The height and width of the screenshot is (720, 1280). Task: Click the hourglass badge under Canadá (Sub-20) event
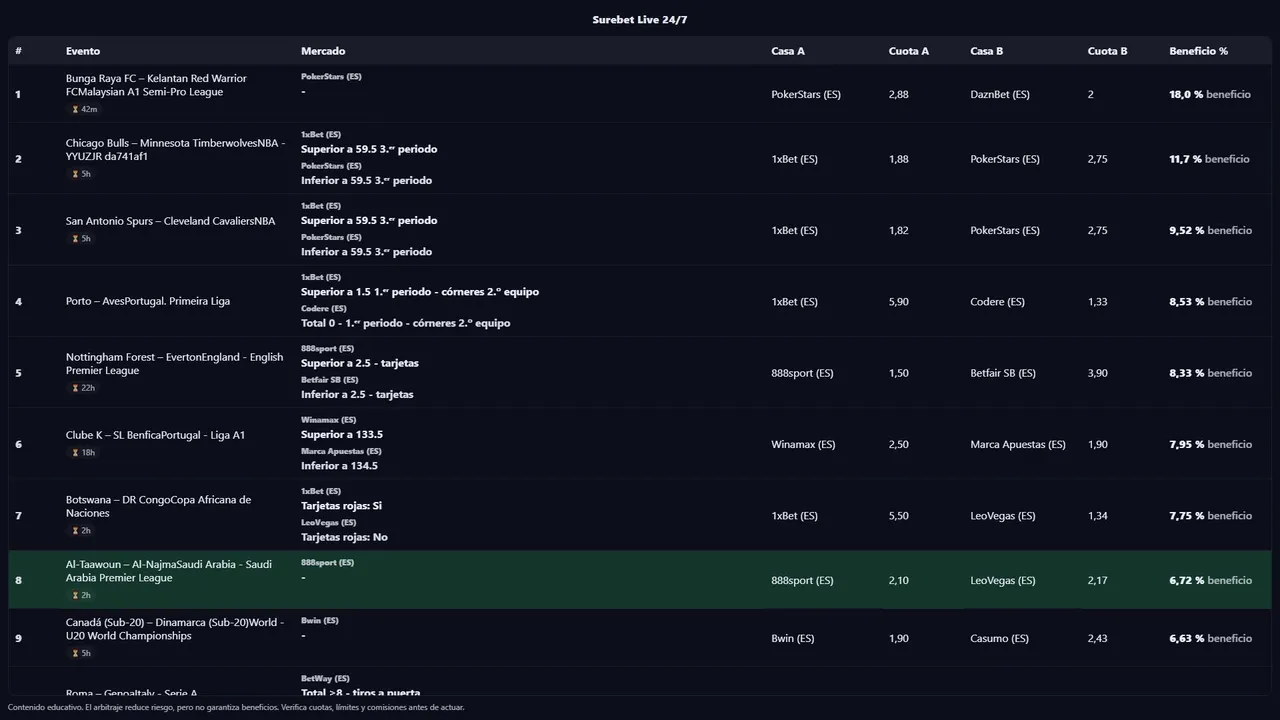click(x=82, y=654)
